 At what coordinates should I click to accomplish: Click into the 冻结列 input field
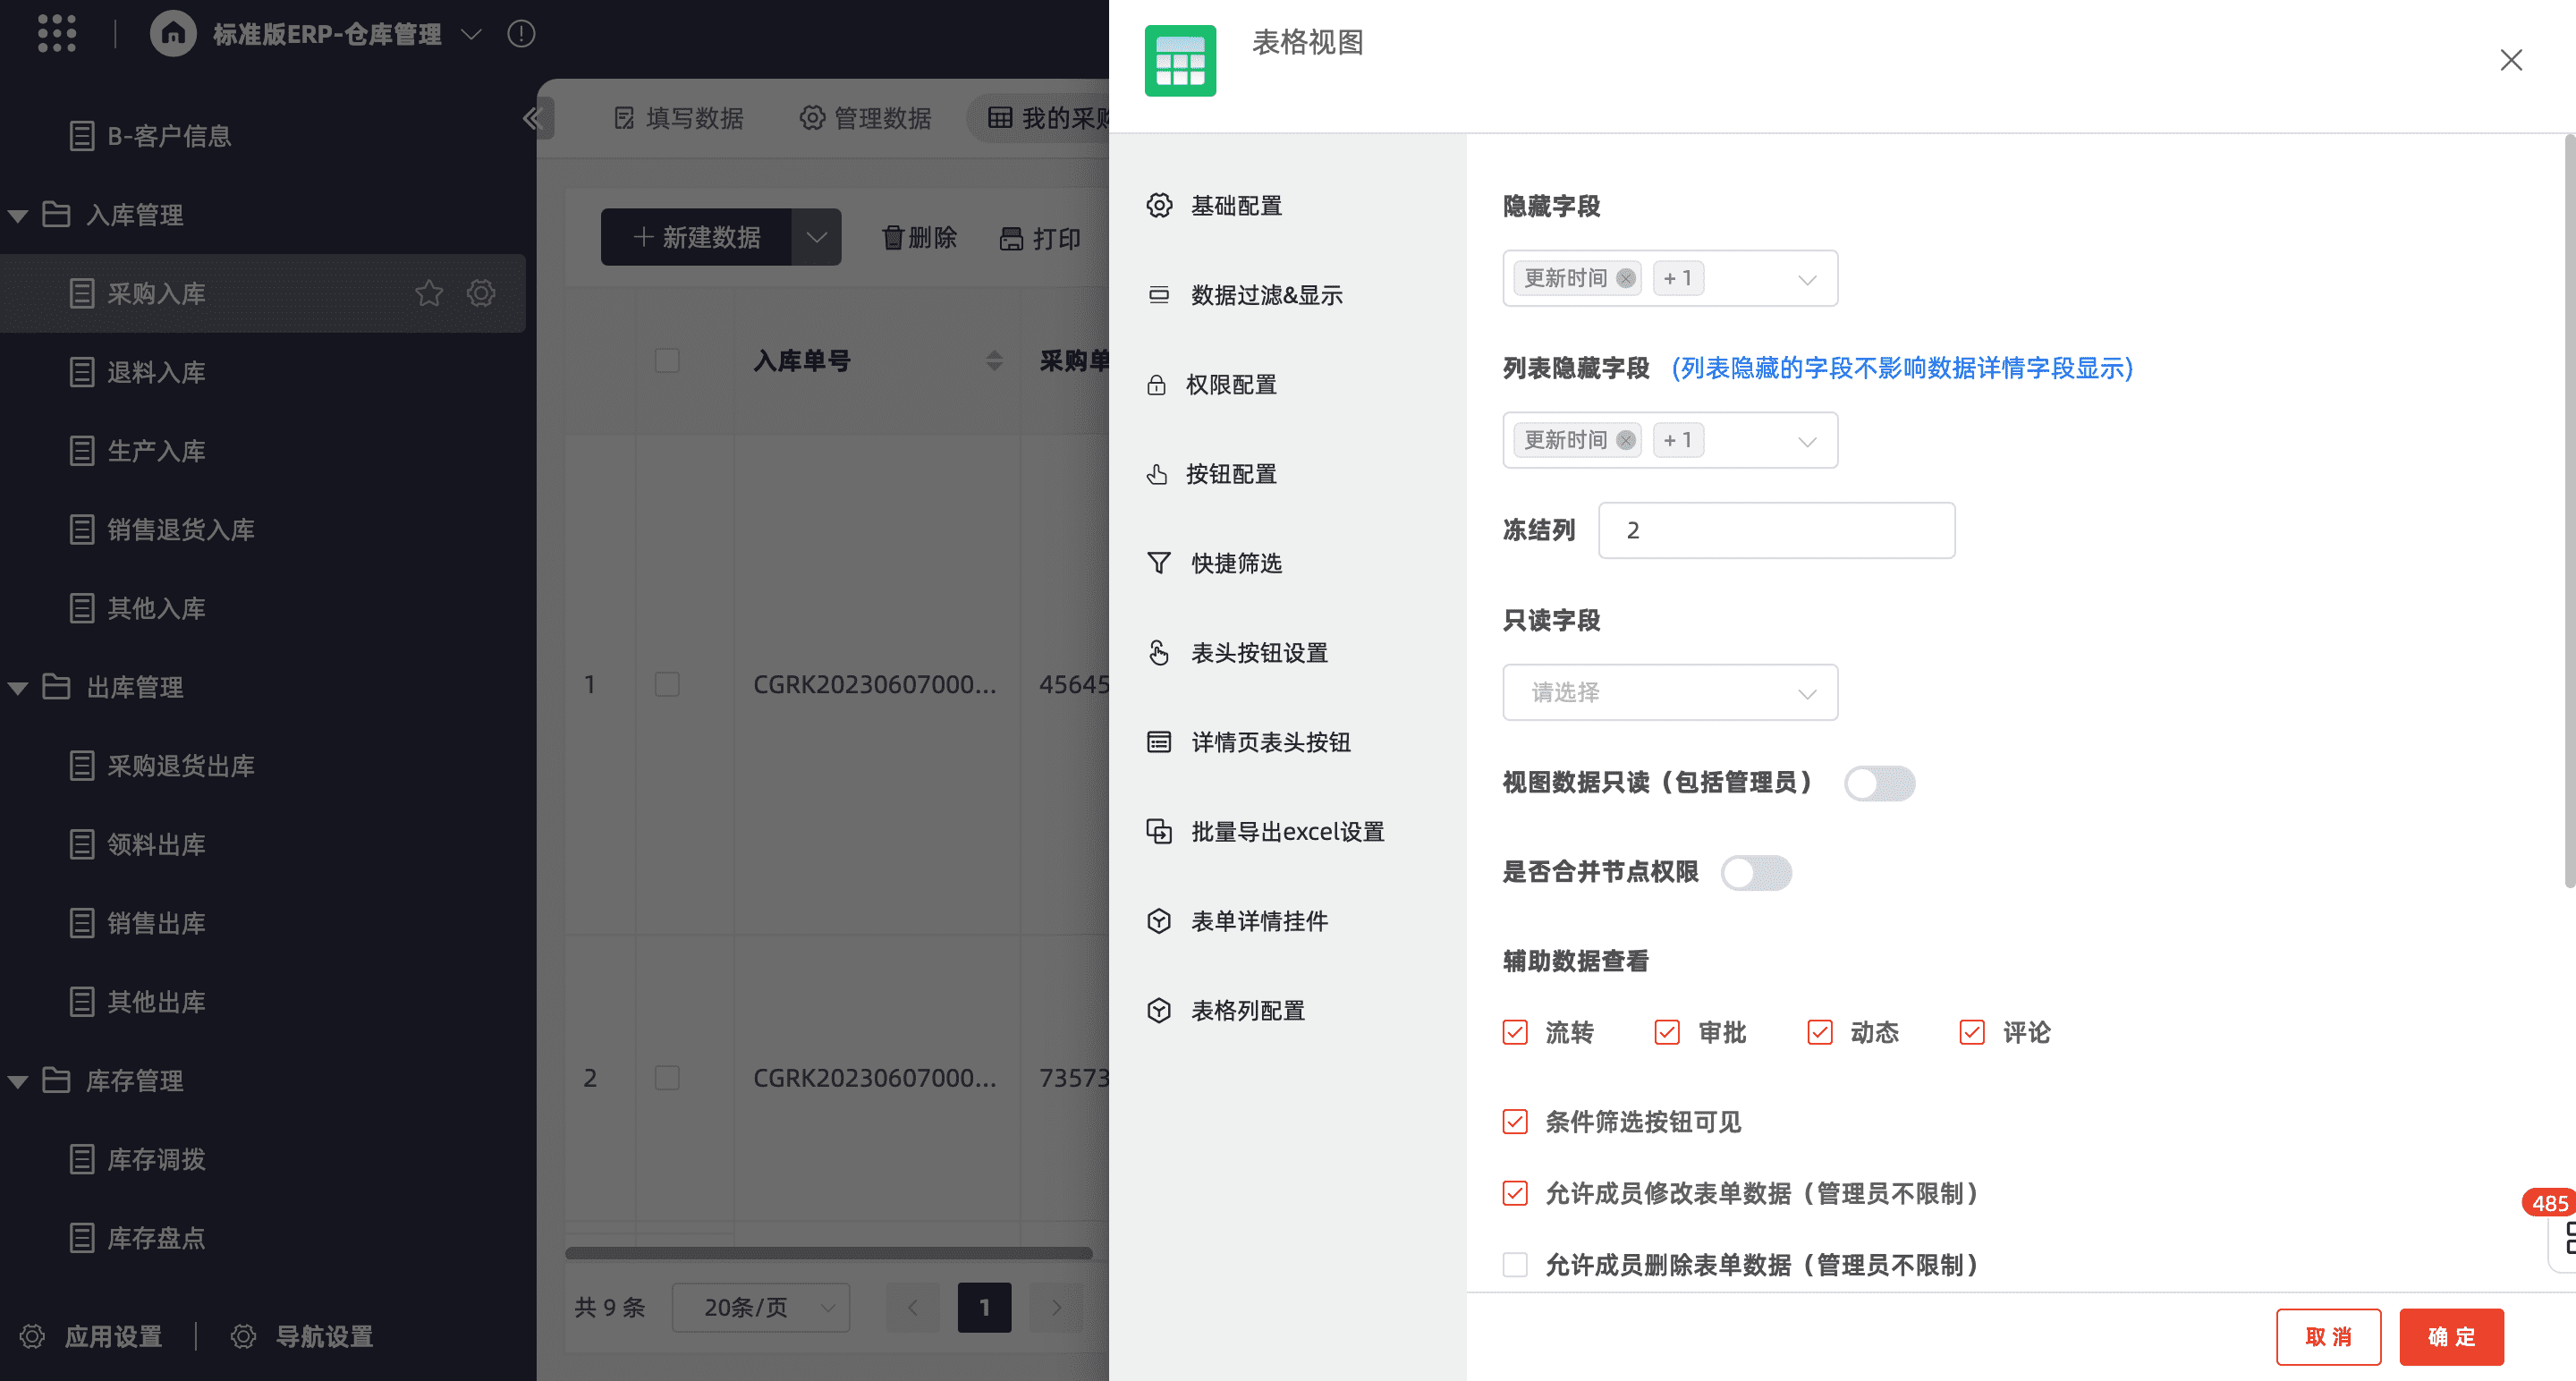coord(1776,530)
